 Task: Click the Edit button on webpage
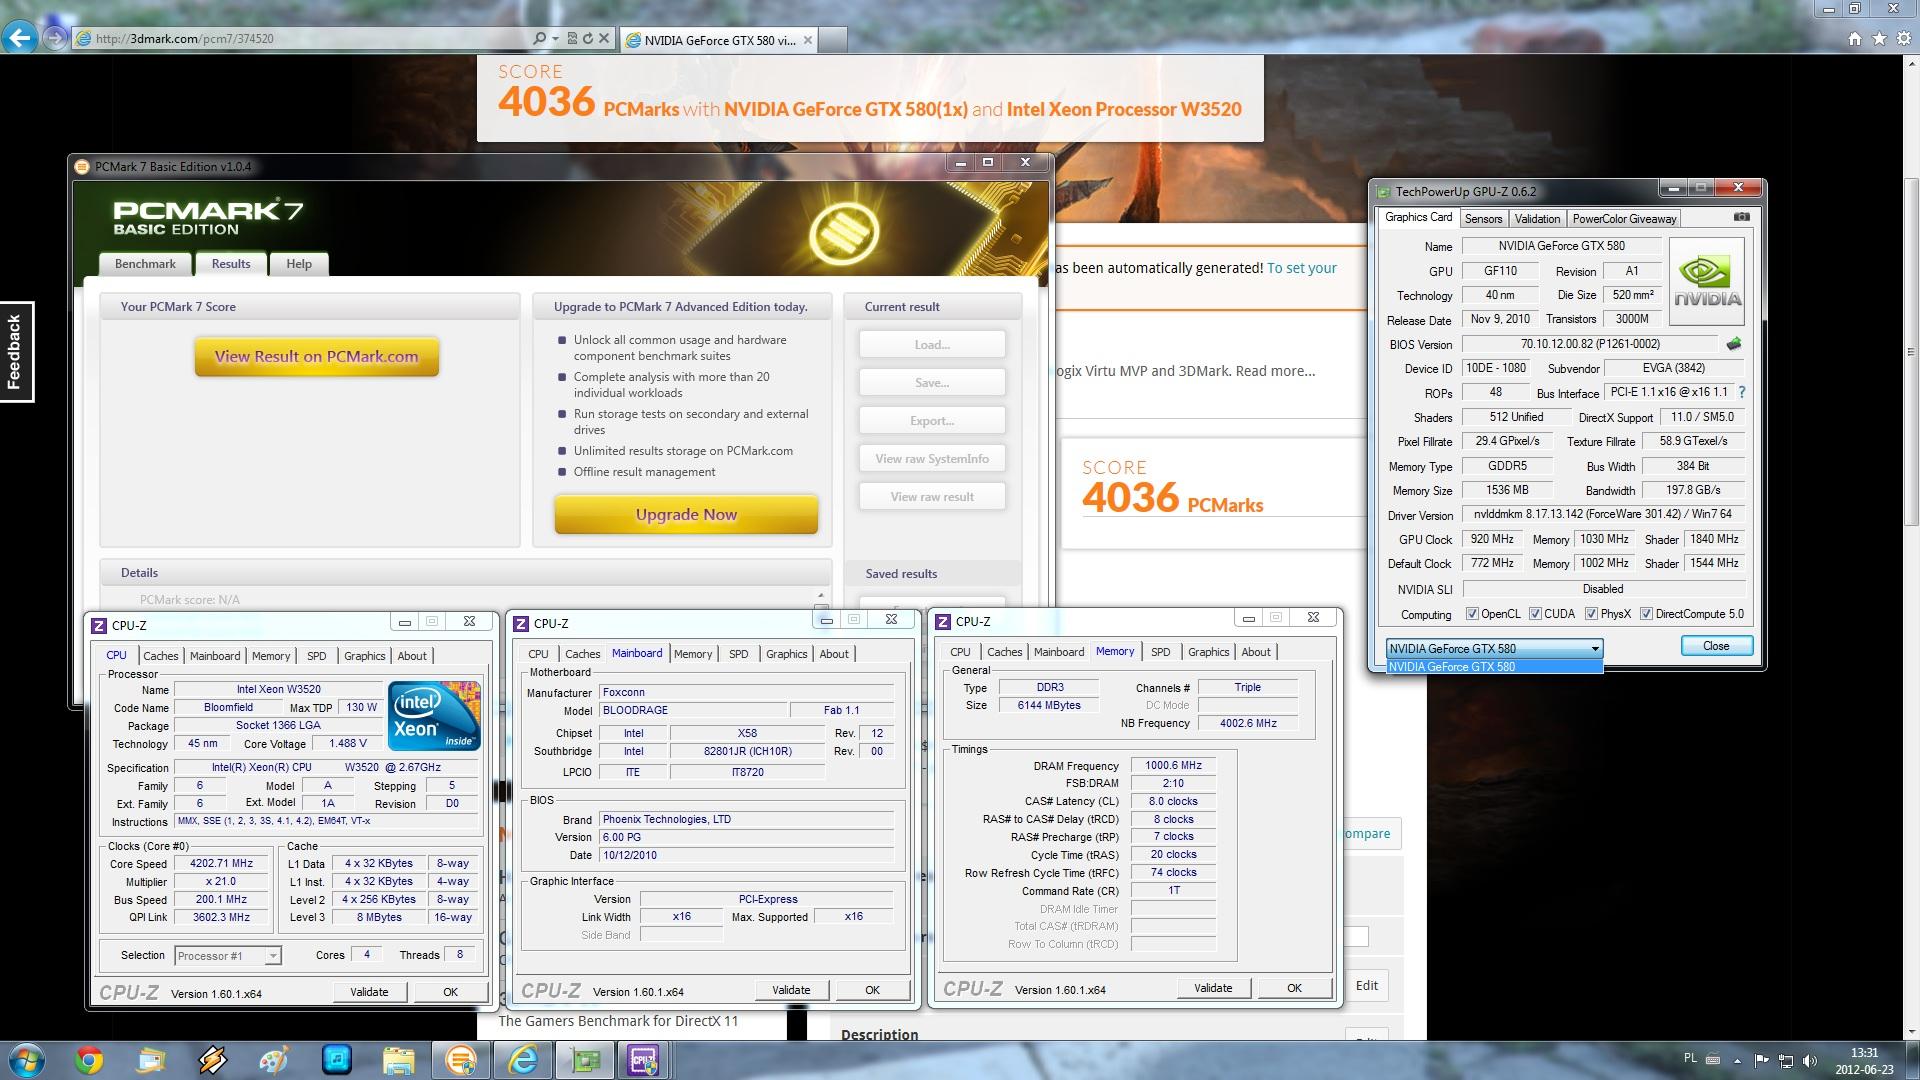(x=1366, y=985)
